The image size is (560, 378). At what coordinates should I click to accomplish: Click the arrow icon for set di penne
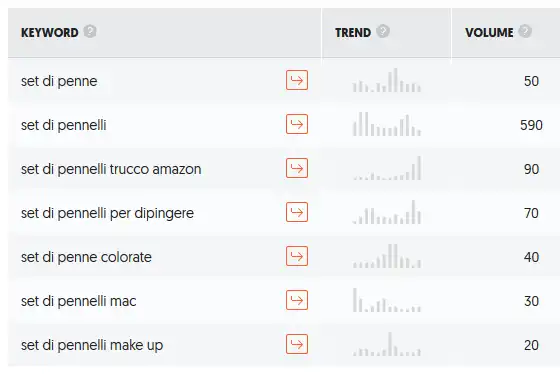point(297,80)
